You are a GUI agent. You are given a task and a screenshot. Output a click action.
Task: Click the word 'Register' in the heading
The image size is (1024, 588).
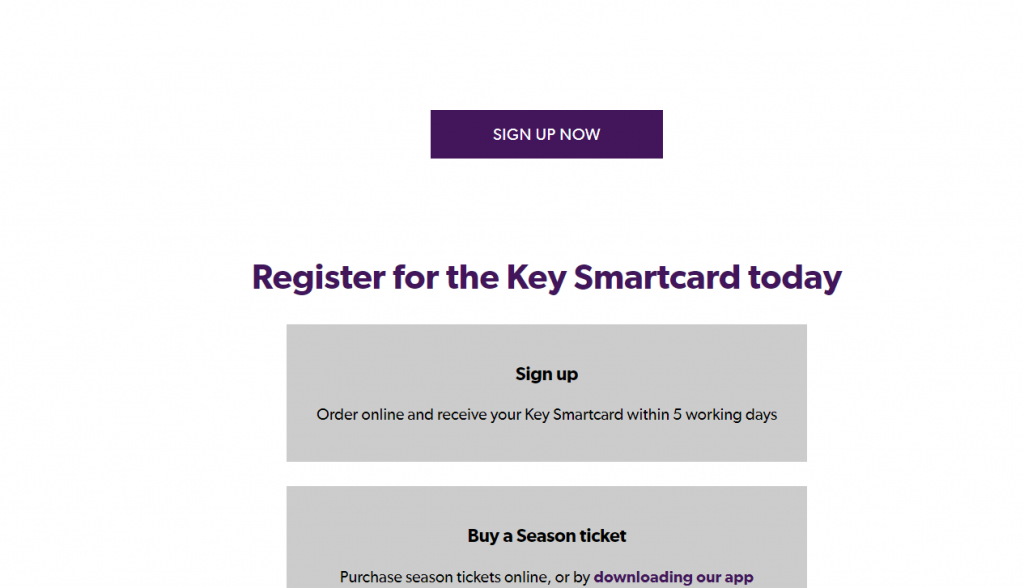click(319, 278)
